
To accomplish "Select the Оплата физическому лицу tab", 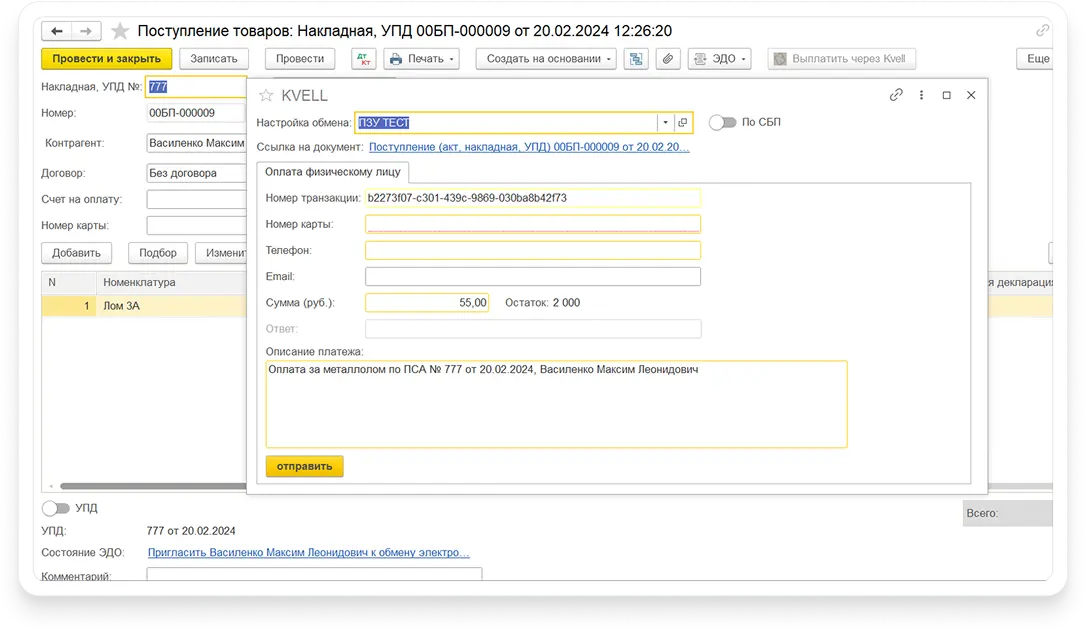I will pyautogui.click(x=318, y=171).
